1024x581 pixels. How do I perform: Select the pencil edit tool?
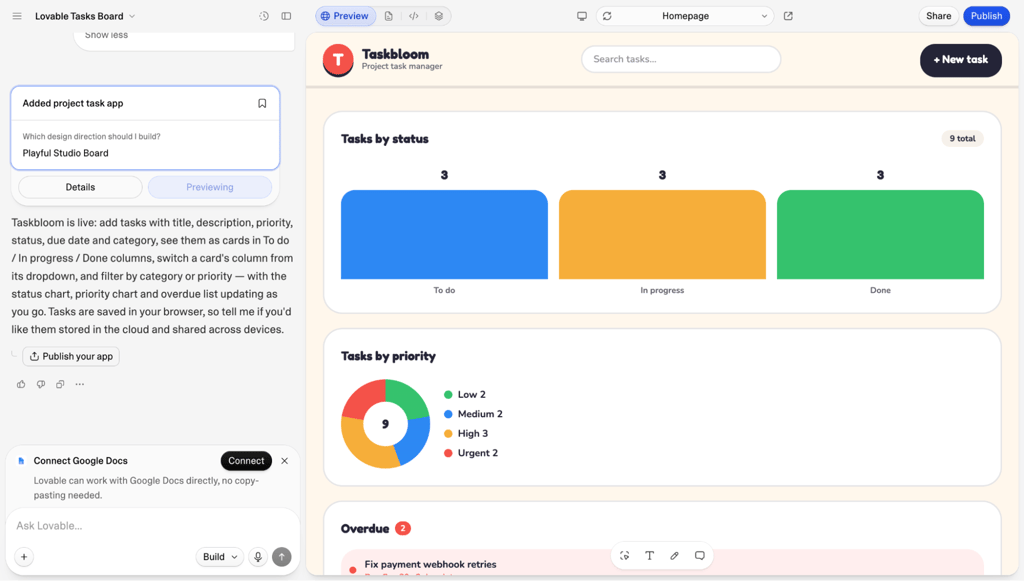point(674,556)
